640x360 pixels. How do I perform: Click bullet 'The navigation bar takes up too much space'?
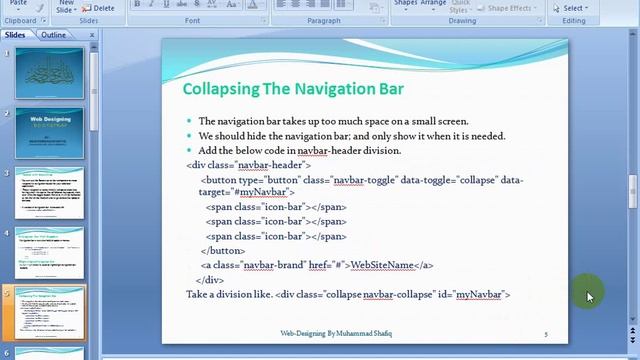[333, 121]
